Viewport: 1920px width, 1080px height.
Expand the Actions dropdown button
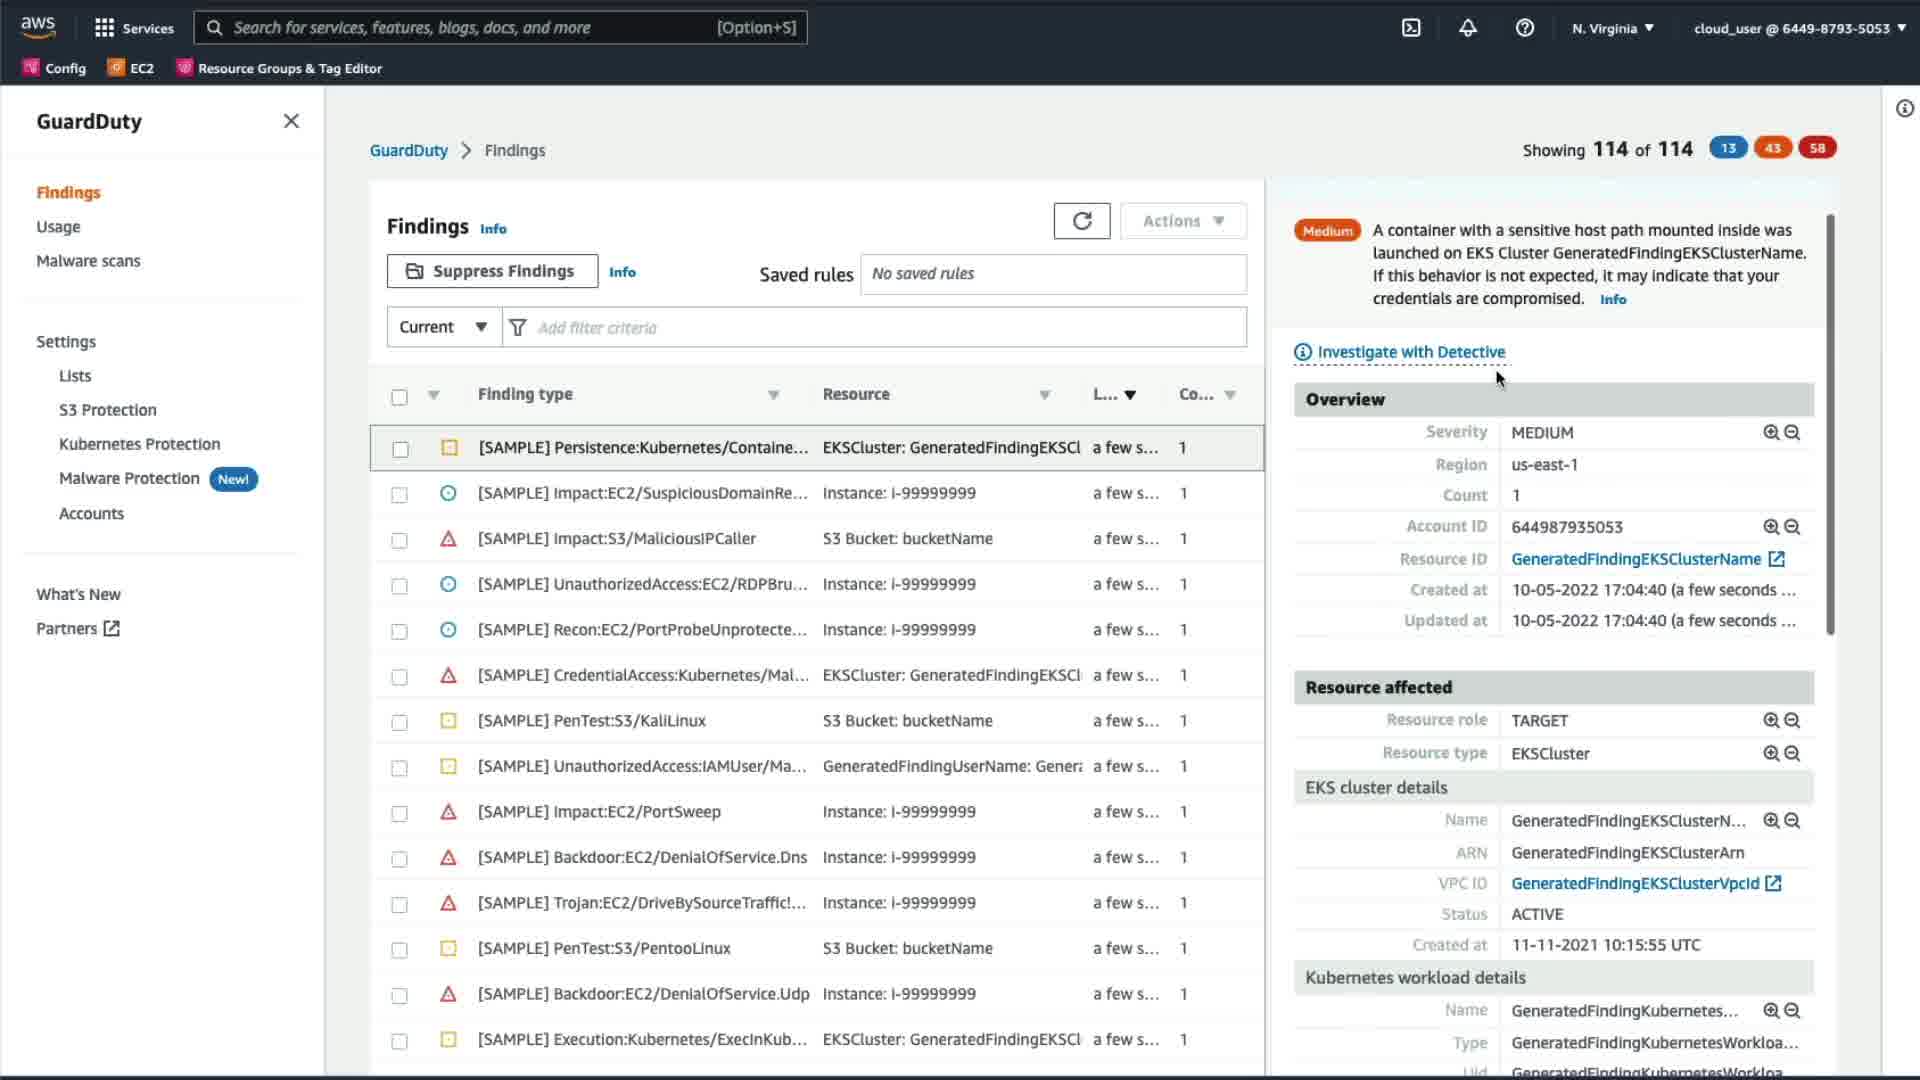pyautogui.click(x=1183, y=221)
